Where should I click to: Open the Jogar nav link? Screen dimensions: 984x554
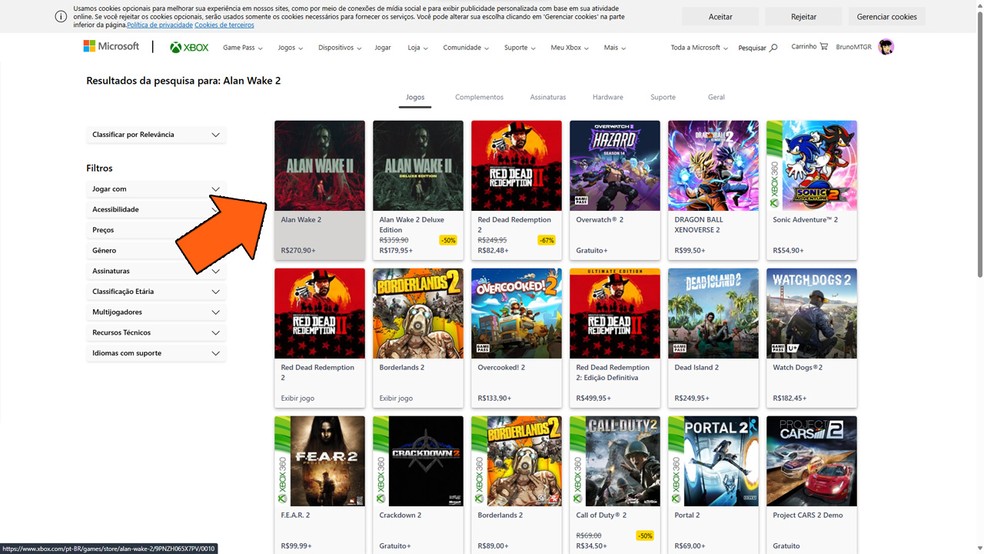[x=382, y=48]
